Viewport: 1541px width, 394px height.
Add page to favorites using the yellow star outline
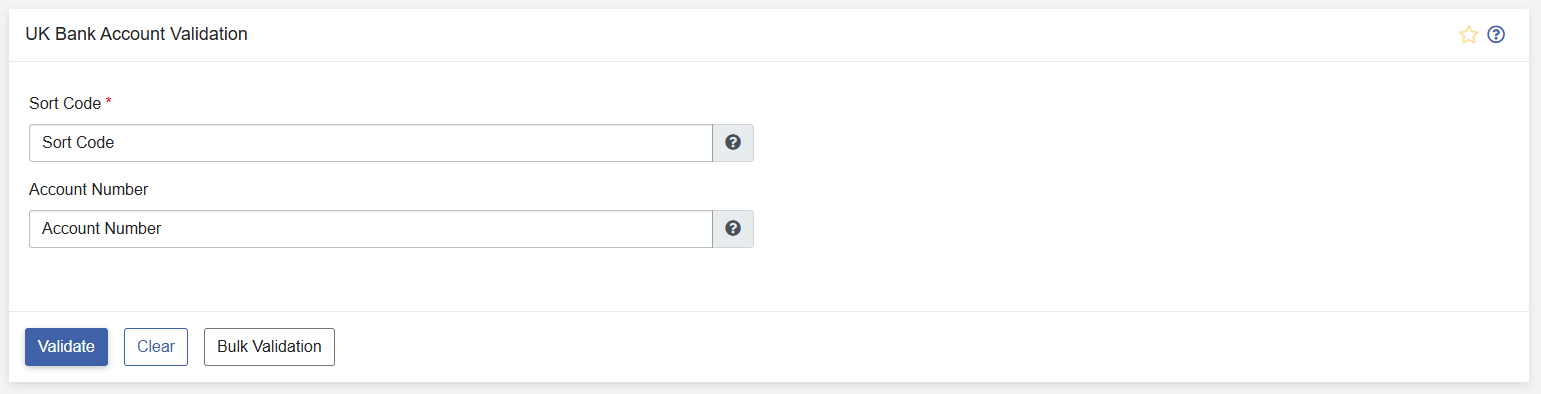coord(1468,35)
